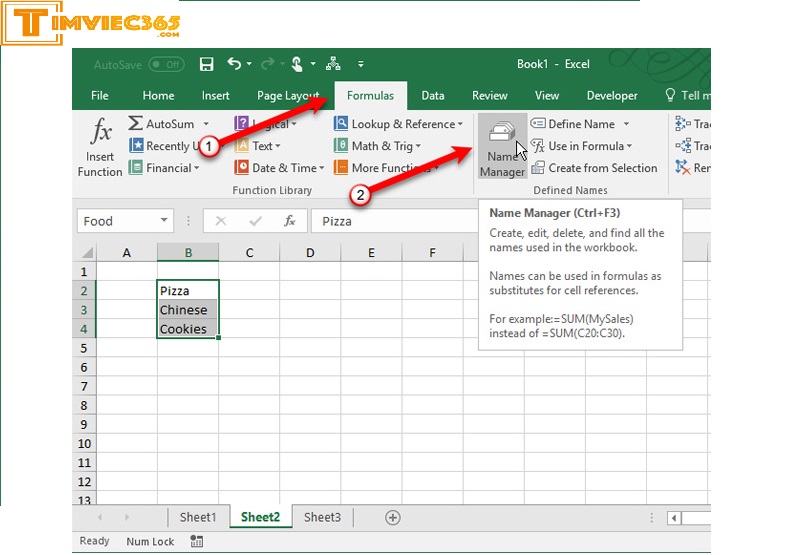
Task: Click the More Functions icon
Action: [x=341, y=168]
